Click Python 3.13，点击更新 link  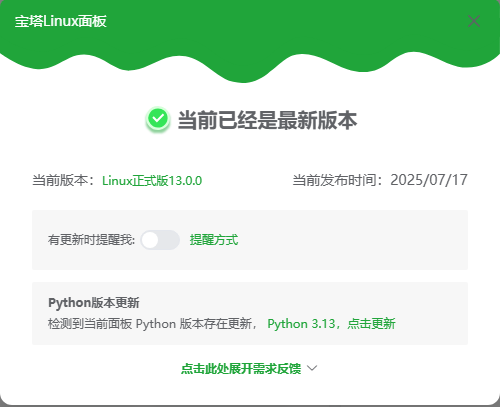(x=331, y=324)
